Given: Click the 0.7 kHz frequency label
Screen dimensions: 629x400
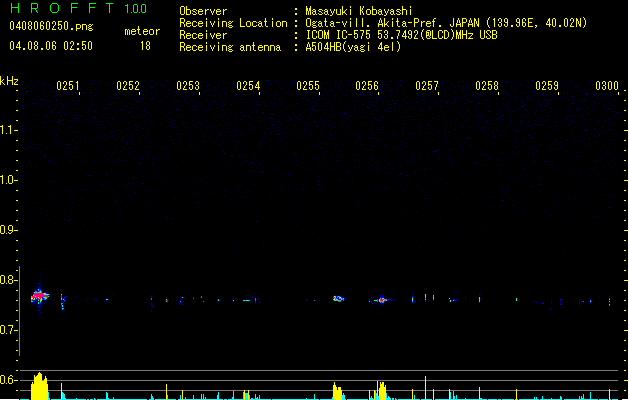Looking at the screenshot, I should (7, 330).
